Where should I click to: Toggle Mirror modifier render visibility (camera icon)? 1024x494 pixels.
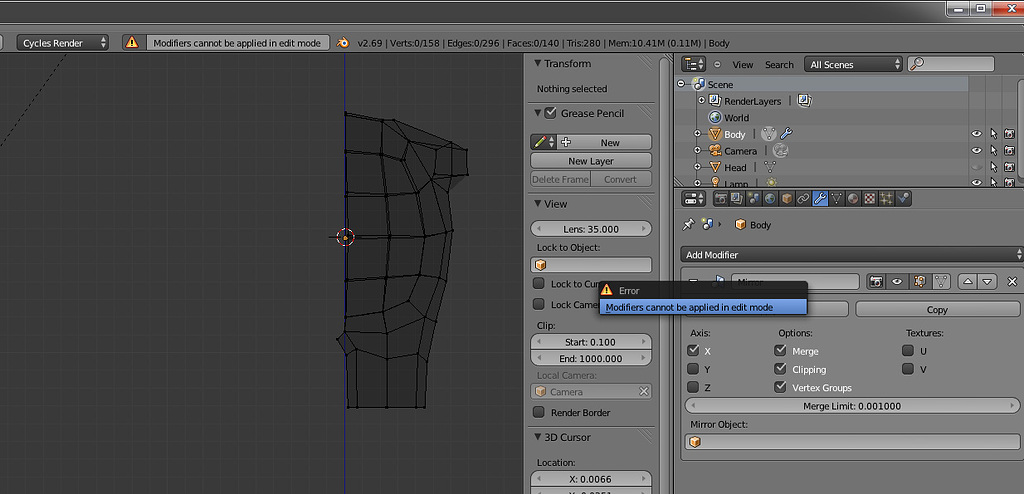pos(876,282)
